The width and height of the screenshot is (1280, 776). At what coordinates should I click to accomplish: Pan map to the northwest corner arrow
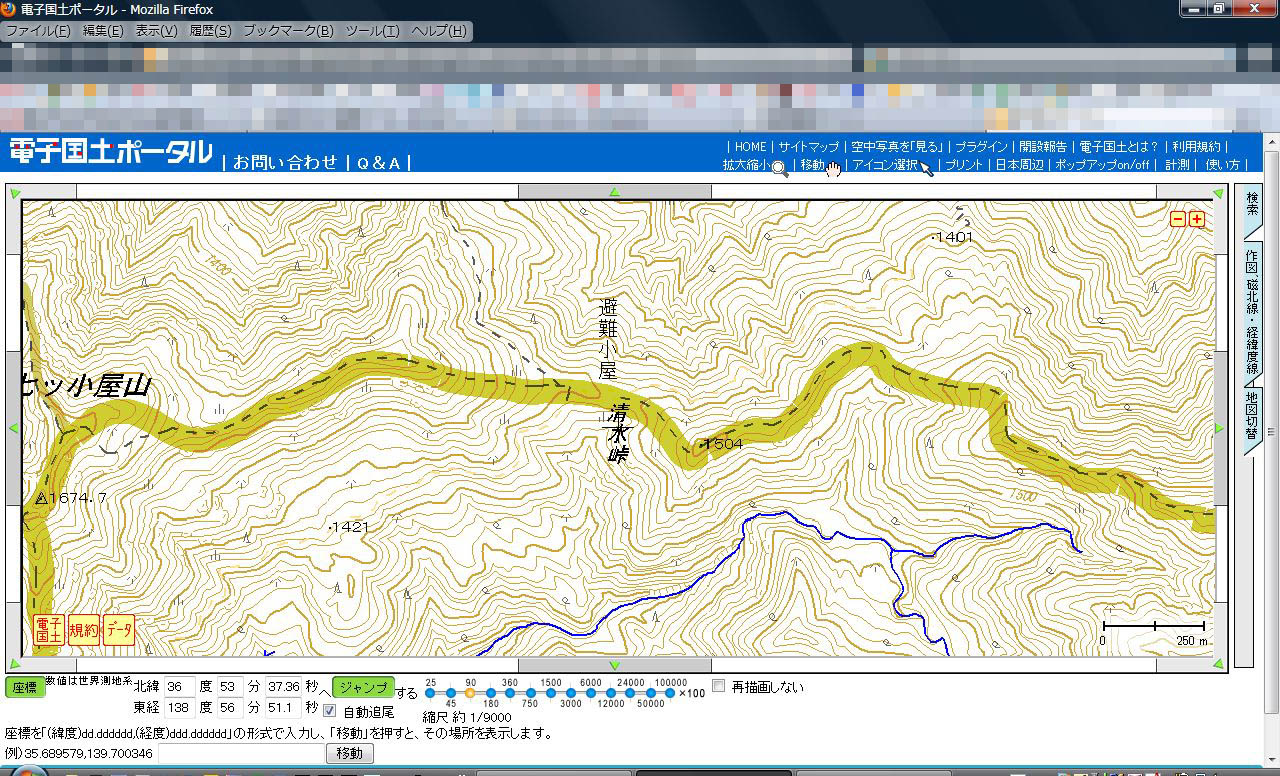coord(15,193)
